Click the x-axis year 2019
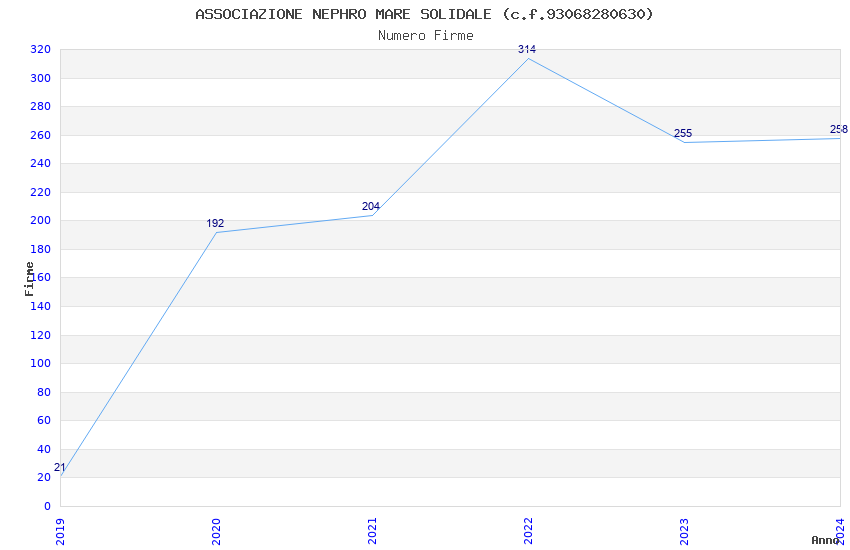This screenshot has height=550, width=850. pyautogui.click(x=60, y=532)
